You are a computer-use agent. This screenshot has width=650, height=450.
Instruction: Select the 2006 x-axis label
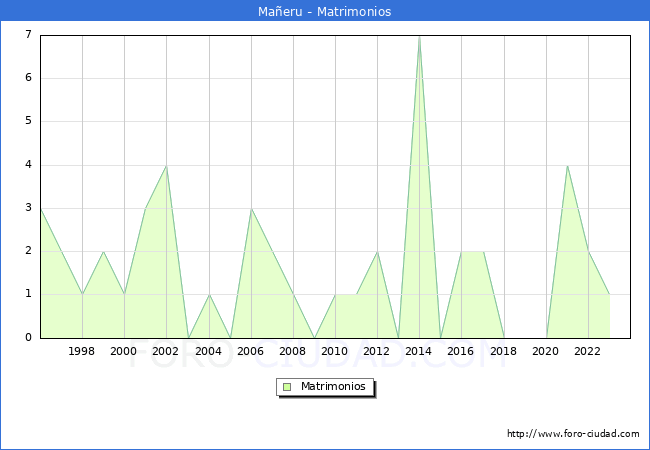250,351
